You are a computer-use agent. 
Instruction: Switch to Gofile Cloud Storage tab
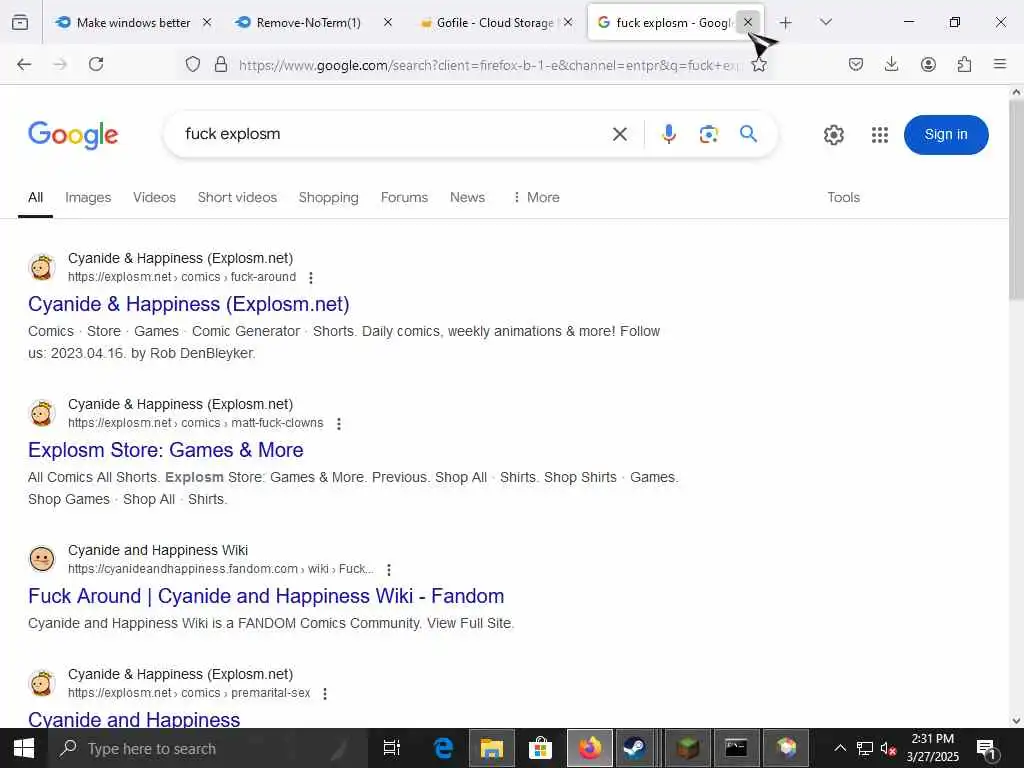(496, 23)
